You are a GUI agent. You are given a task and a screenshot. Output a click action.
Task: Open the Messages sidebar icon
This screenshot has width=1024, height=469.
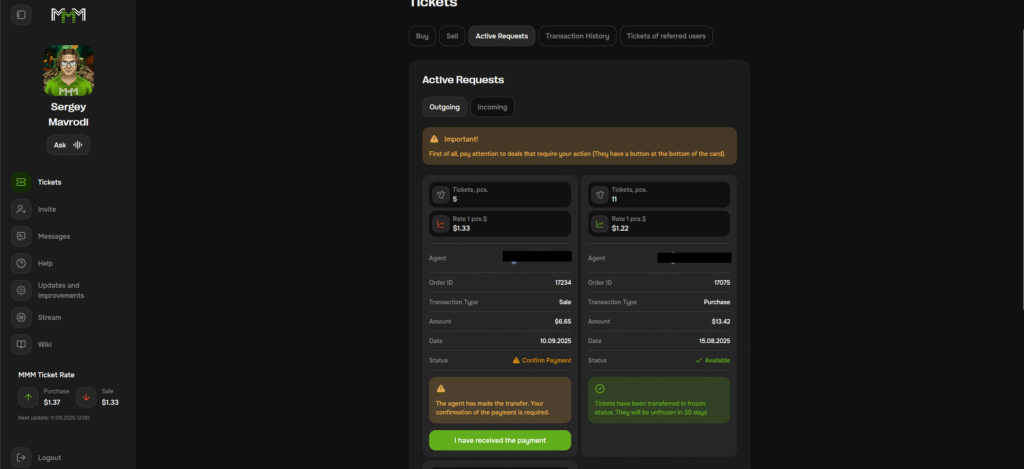(x=21, y=236)
